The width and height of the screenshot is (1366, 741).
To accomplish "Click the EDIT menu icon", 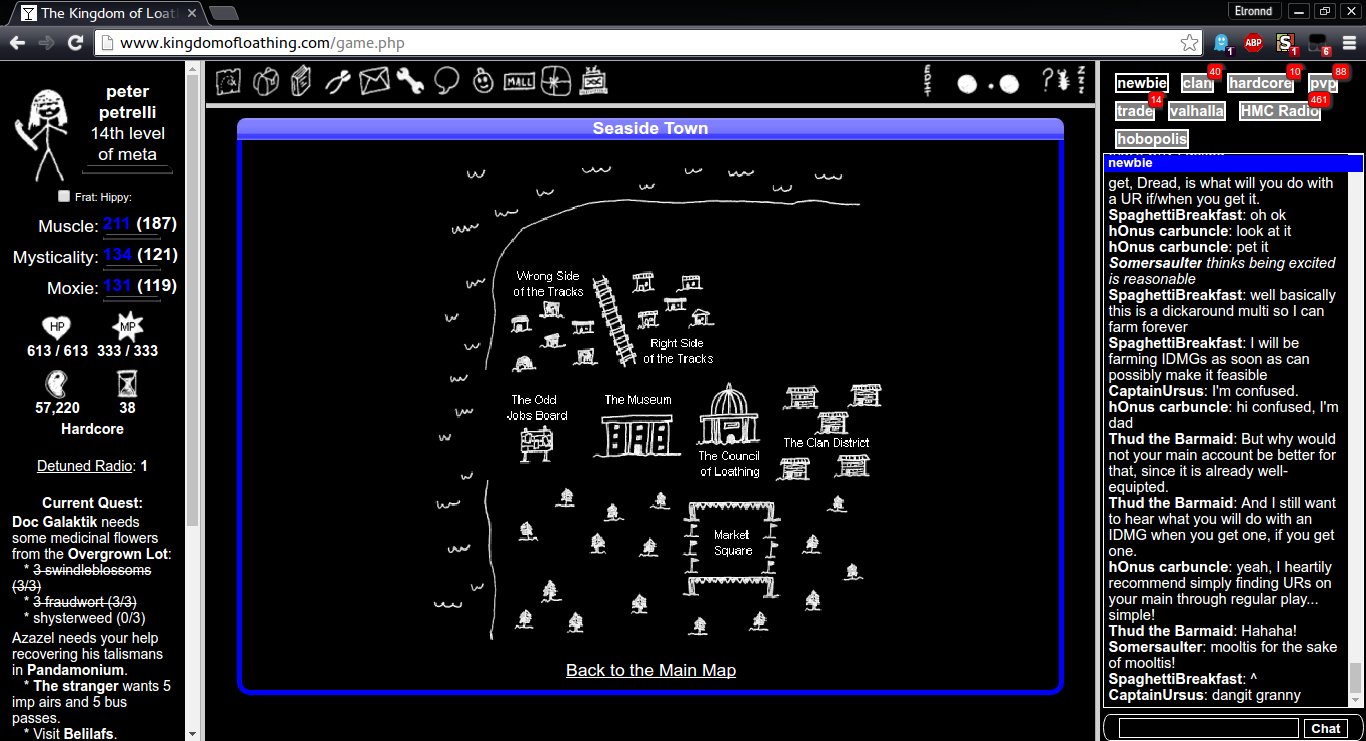I will pyautogui.click(x=929, y=80).
